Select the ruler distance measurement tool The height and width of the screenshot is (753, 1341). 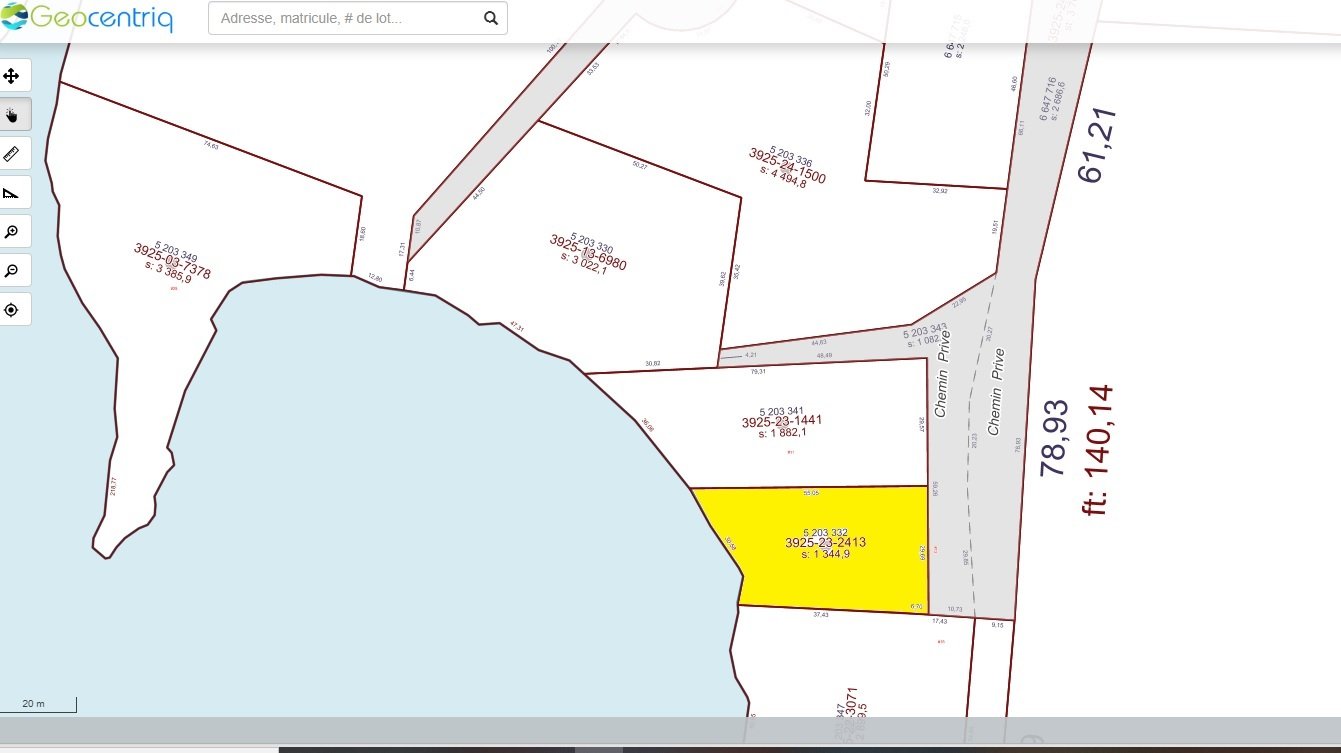tap(12, 153)
